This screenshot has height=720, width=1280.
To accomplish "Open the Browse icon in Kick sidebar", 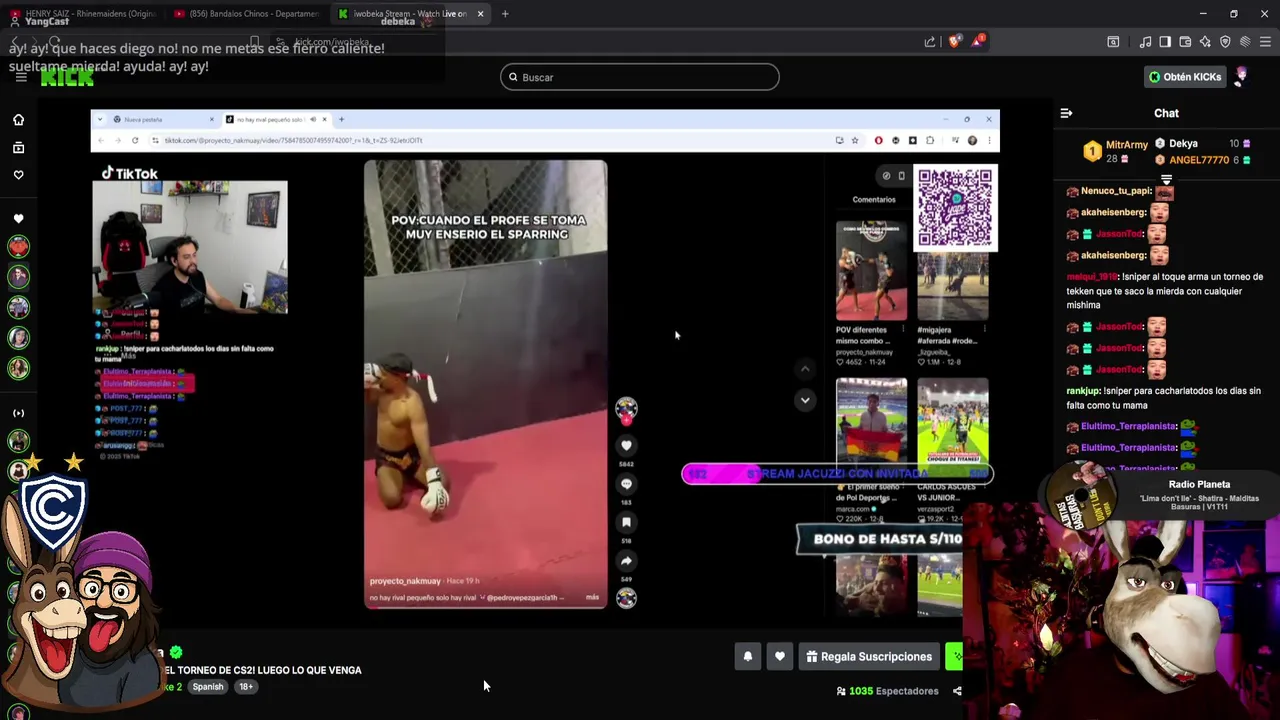I will click(x=18, y=148).
